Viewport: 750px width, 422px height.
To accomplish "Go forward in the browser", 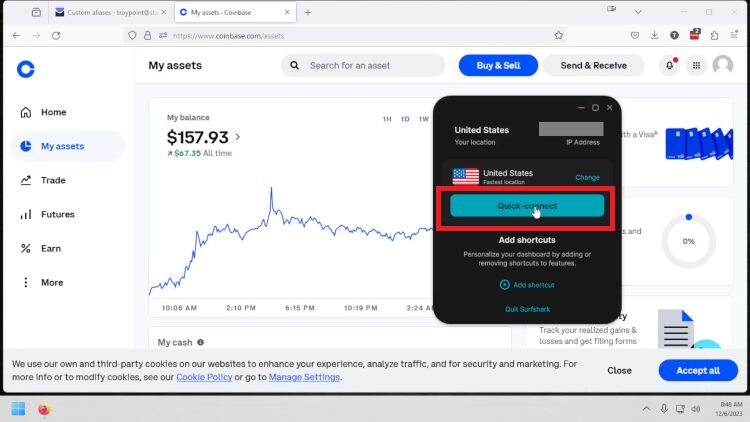I will pyautogui.click(x=36, y=35).
